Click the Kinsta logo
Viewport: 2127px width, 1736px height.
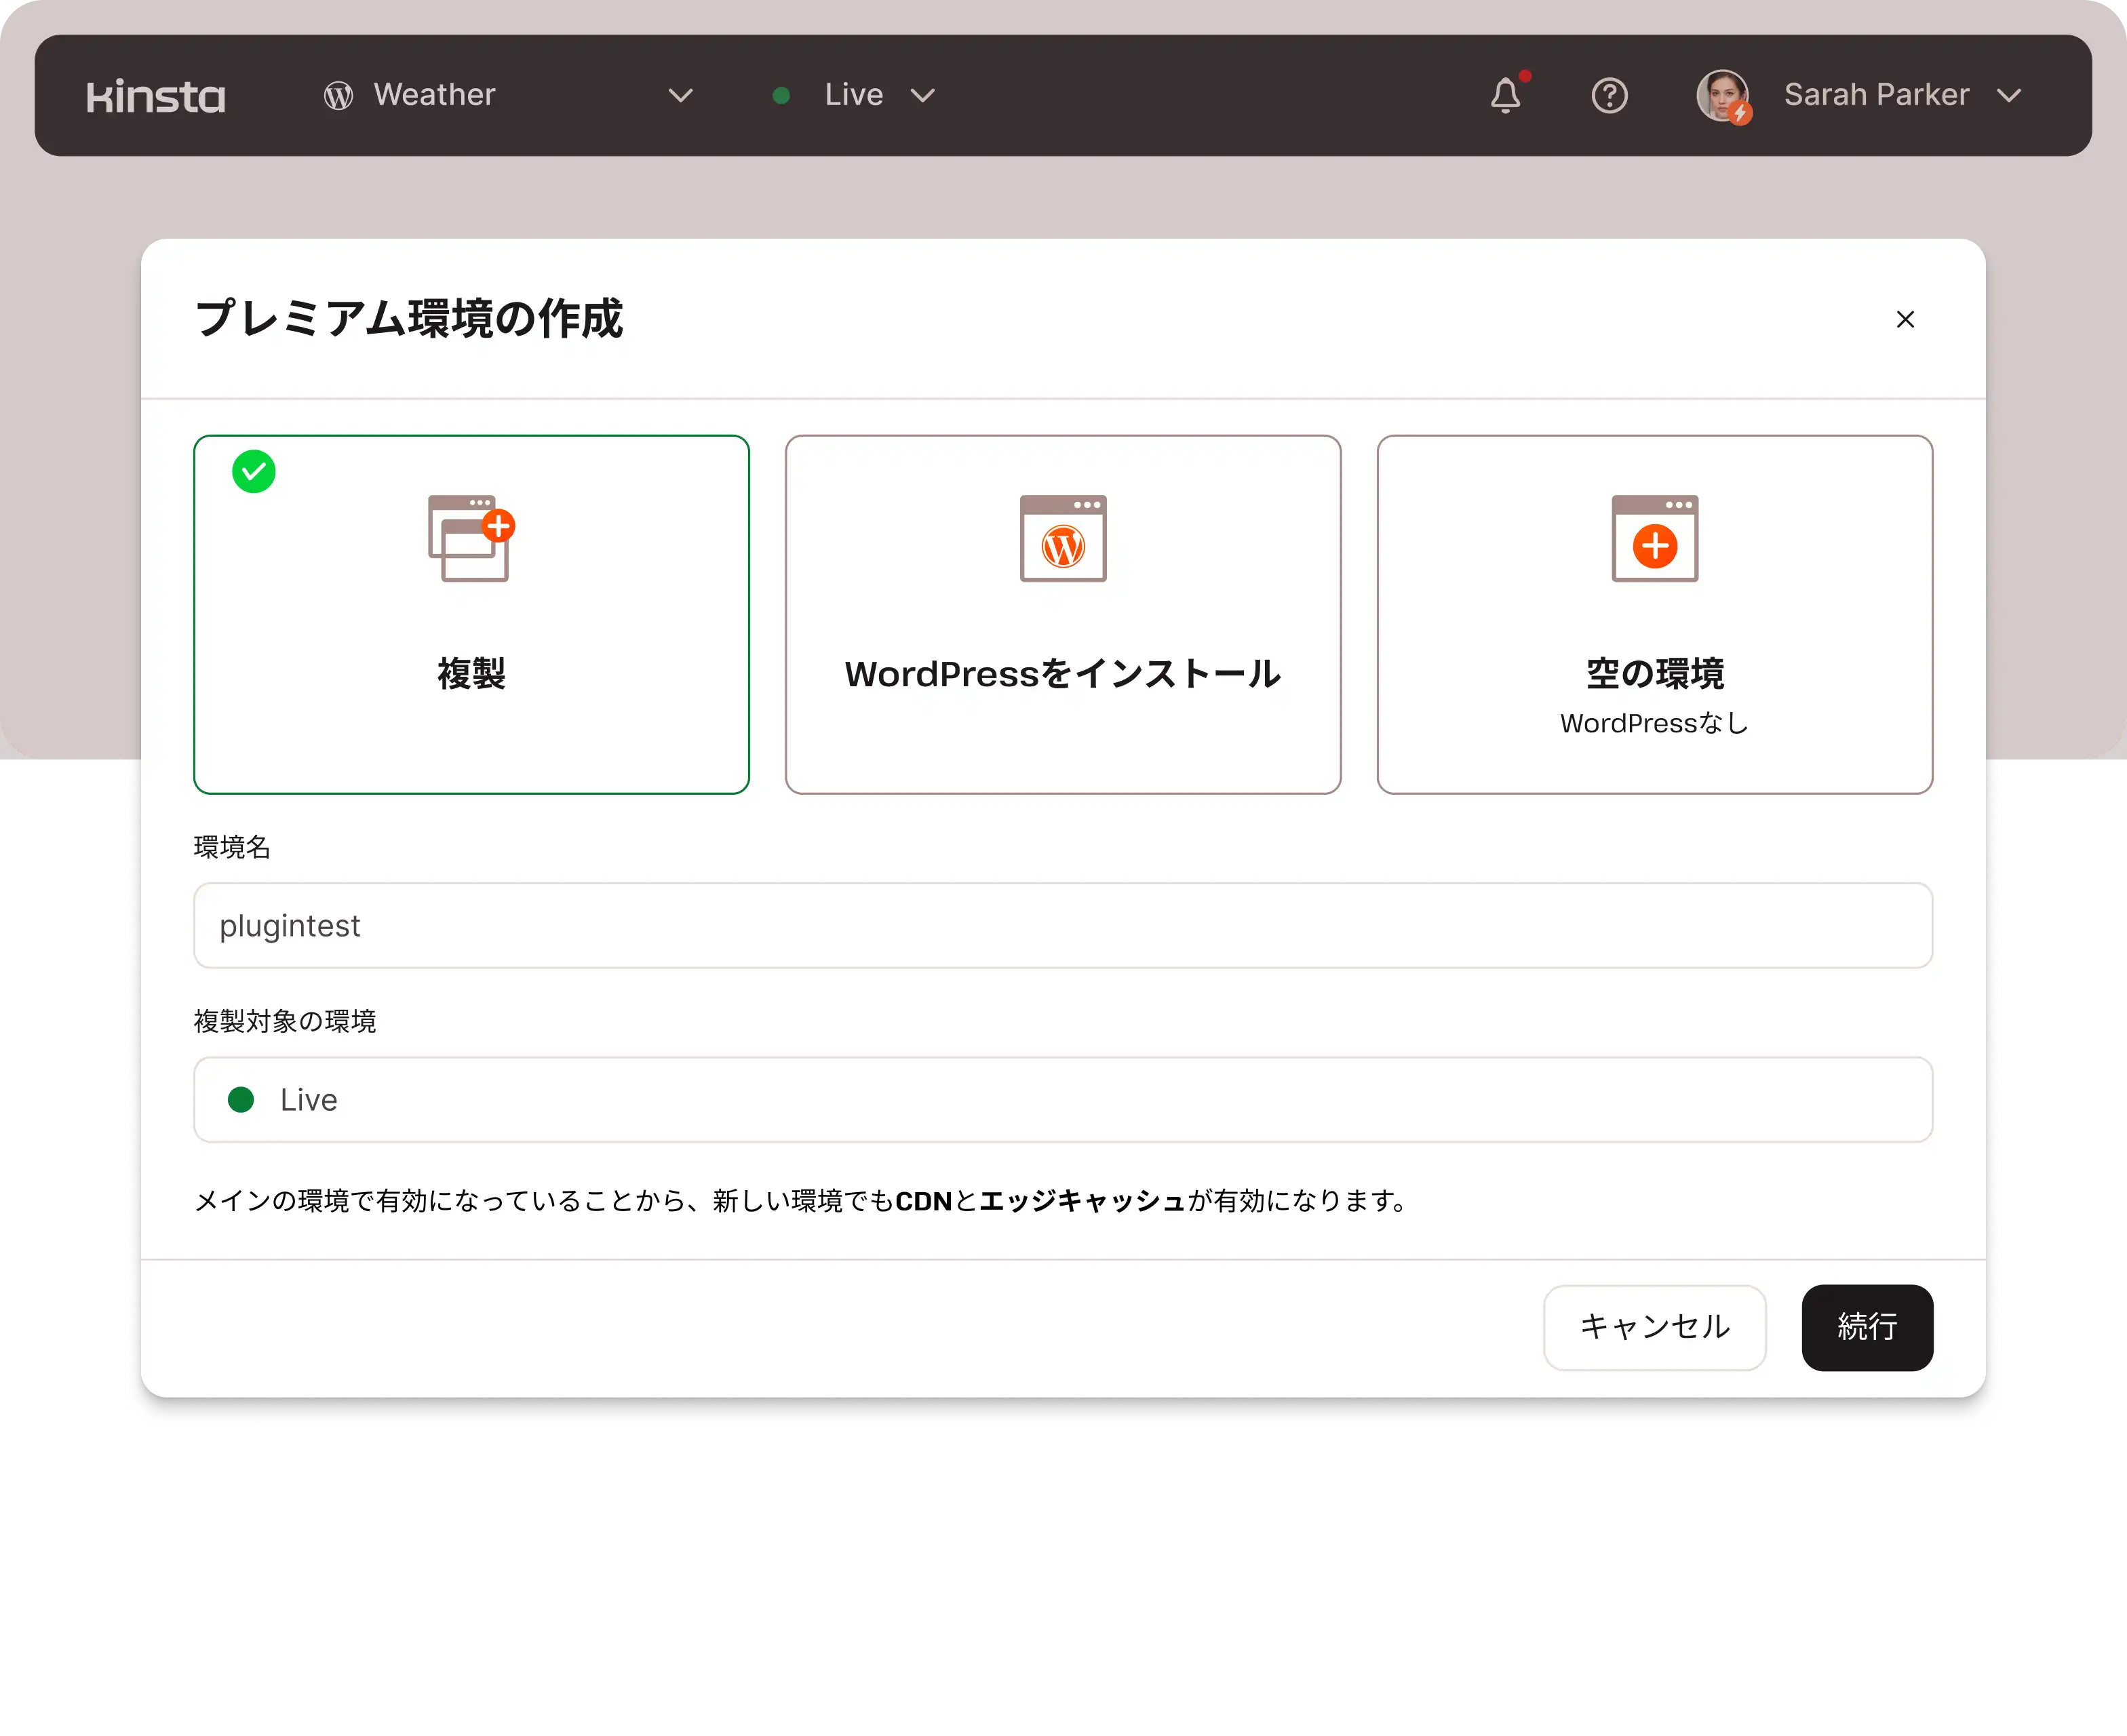(156, 96)
